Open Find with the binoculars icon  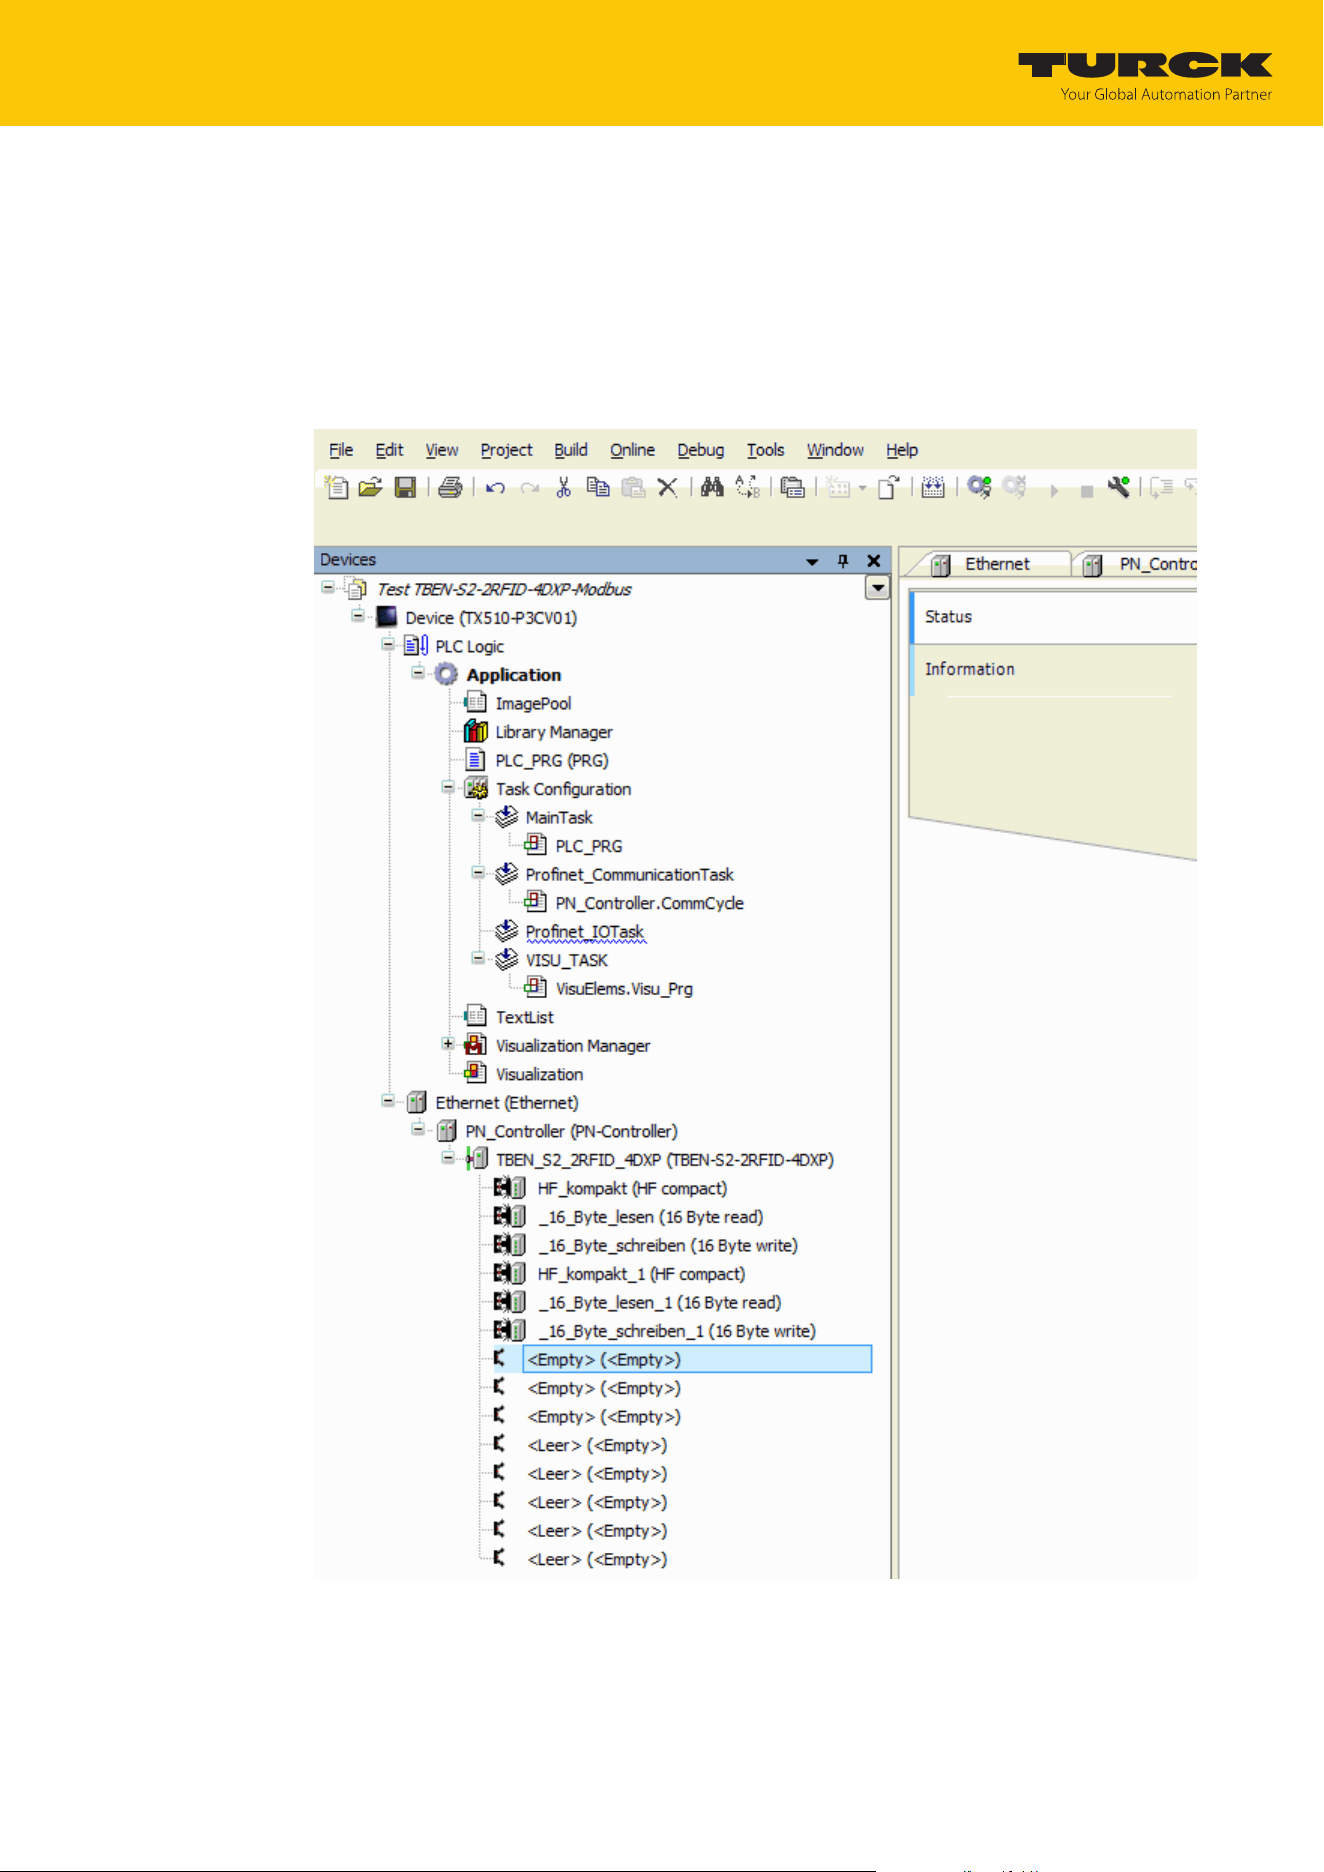click(x=712, y=488)
